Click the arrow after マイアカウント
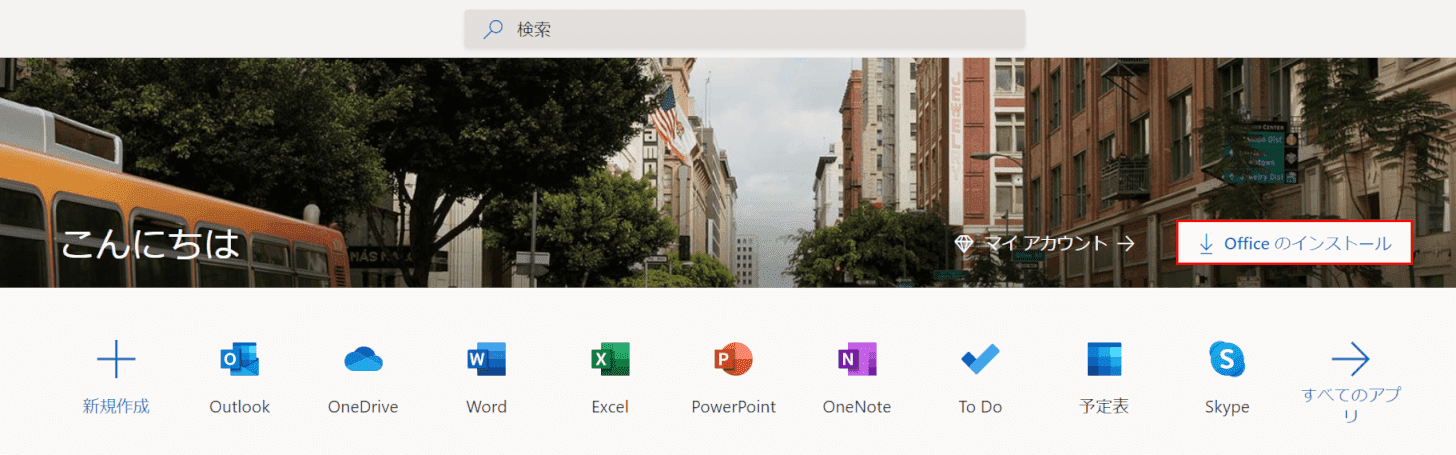1456x455 pixels. [x=1126, y=243]
